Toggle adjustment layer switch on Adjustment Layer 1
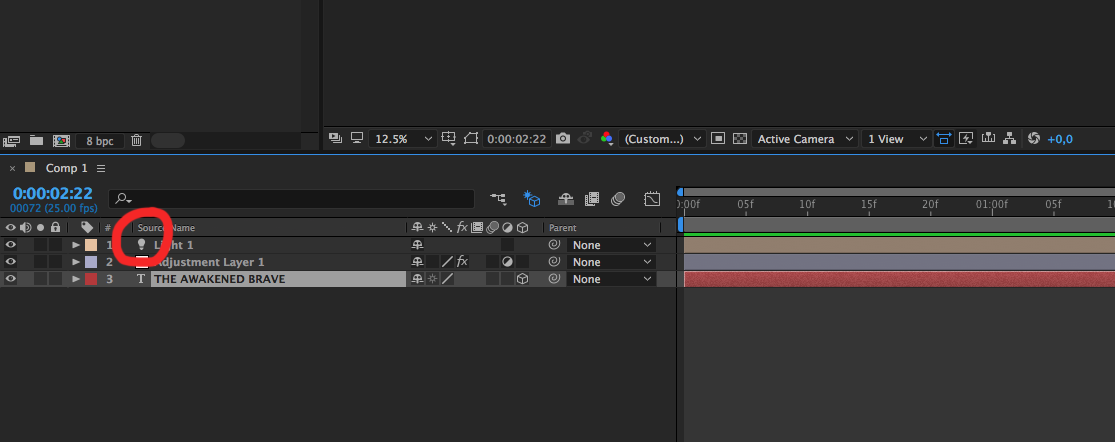Viewport: 1115px width, 442px height. click(507, 262)
